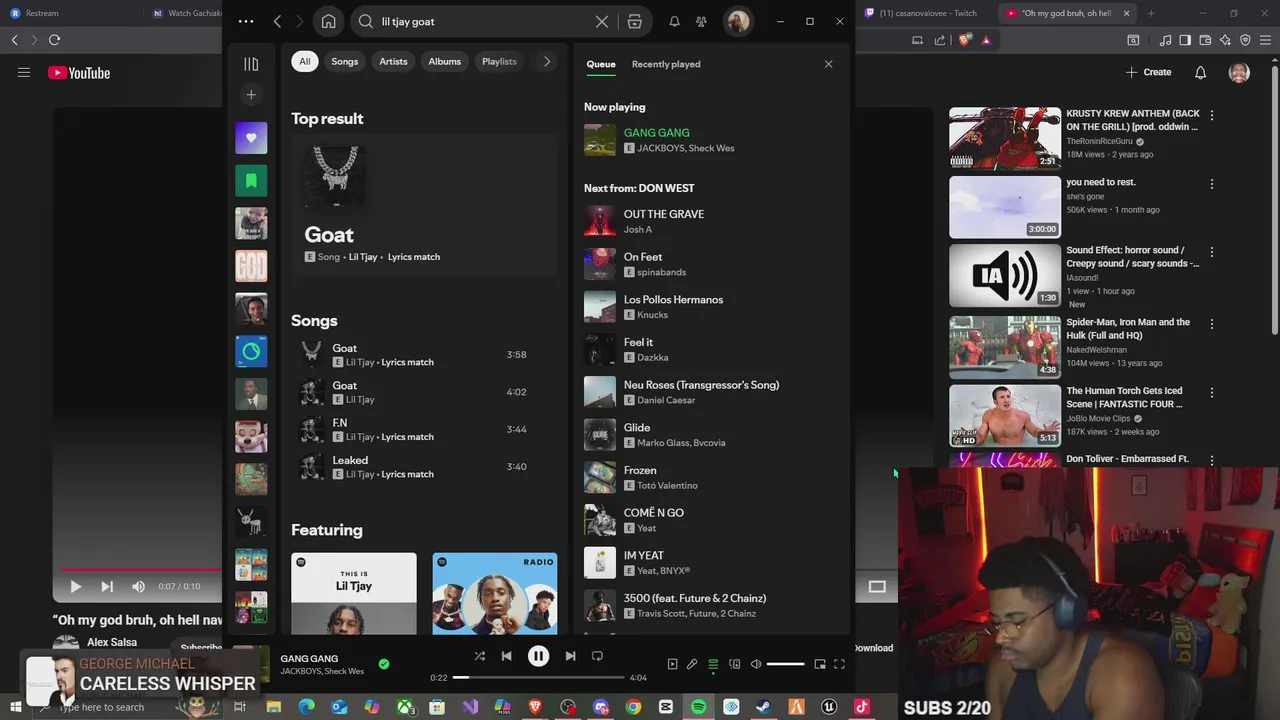Seek on the Spotify progress bar
This screenshot has height=720, width=1280.
point(538,677)
